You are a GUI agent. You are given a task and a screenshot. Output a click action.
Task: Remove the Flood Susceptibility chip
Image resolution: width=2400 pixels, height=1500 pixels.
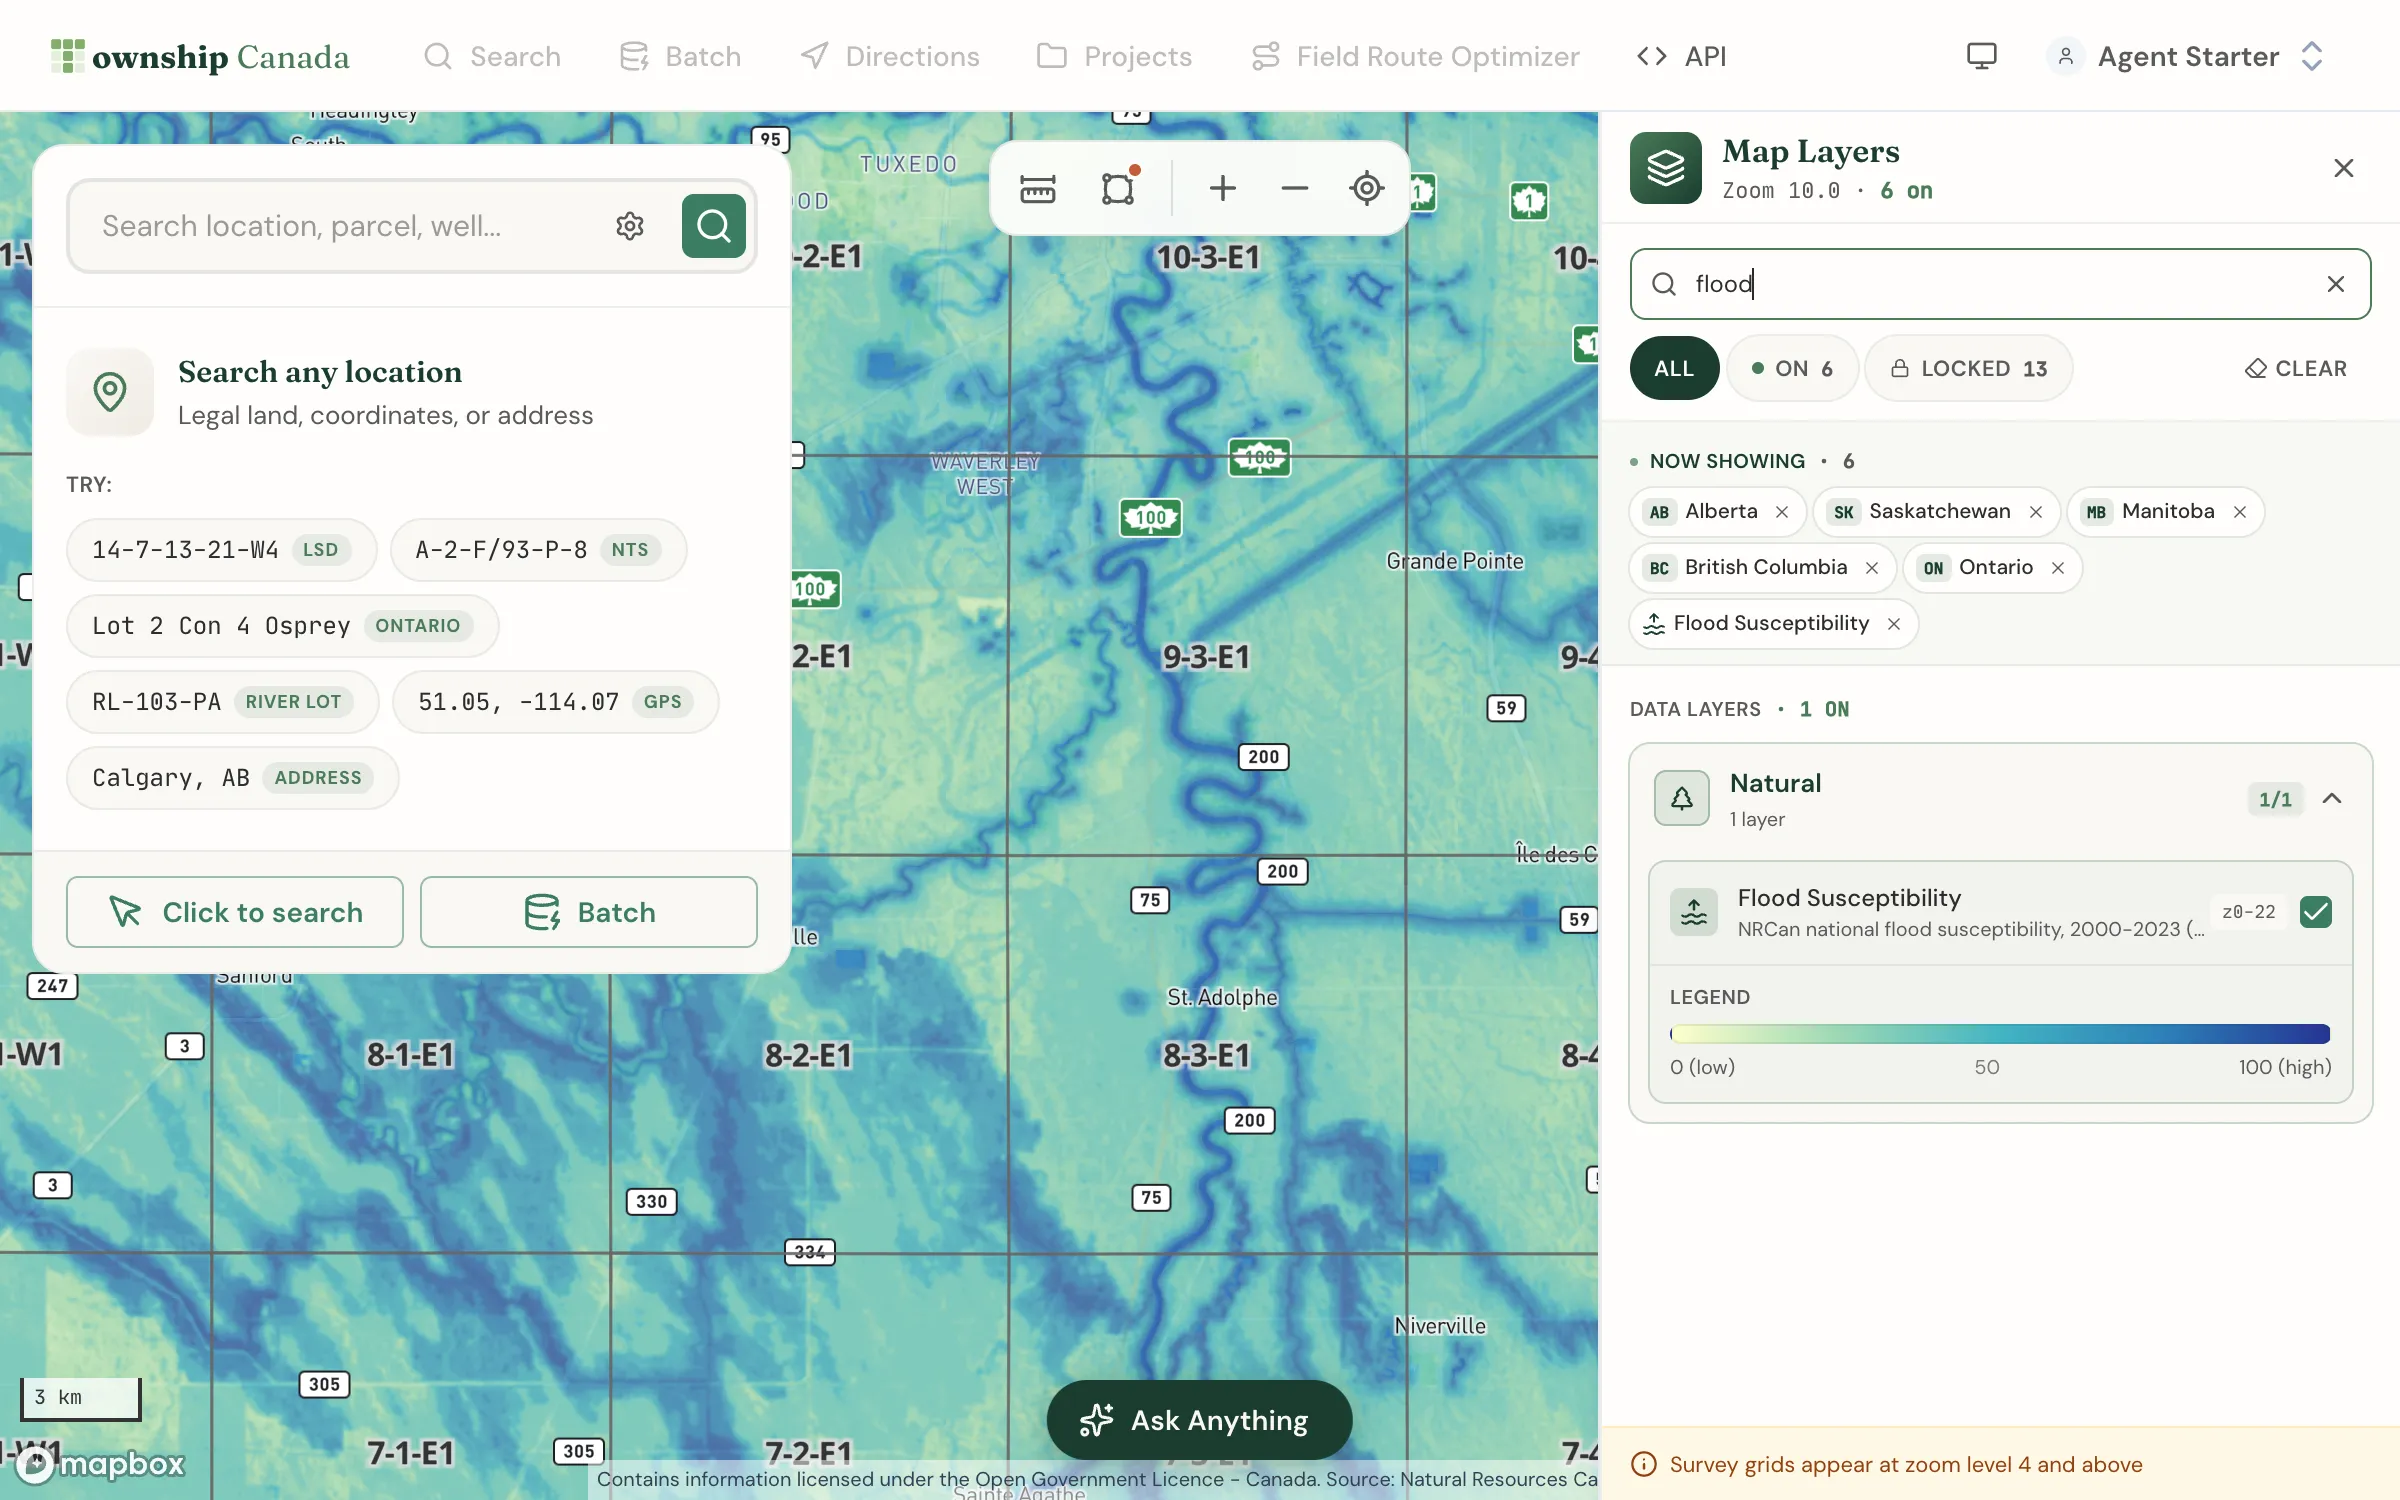pyautogui.click(x=1893, y=624)
